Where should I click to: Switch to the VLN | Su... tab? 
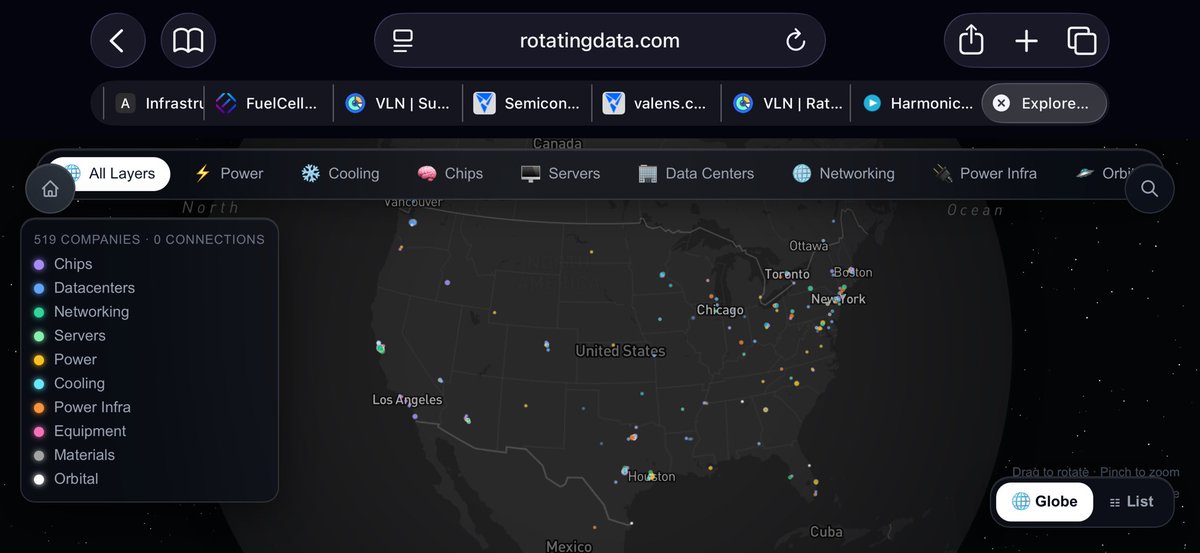[x=399, y=103]
